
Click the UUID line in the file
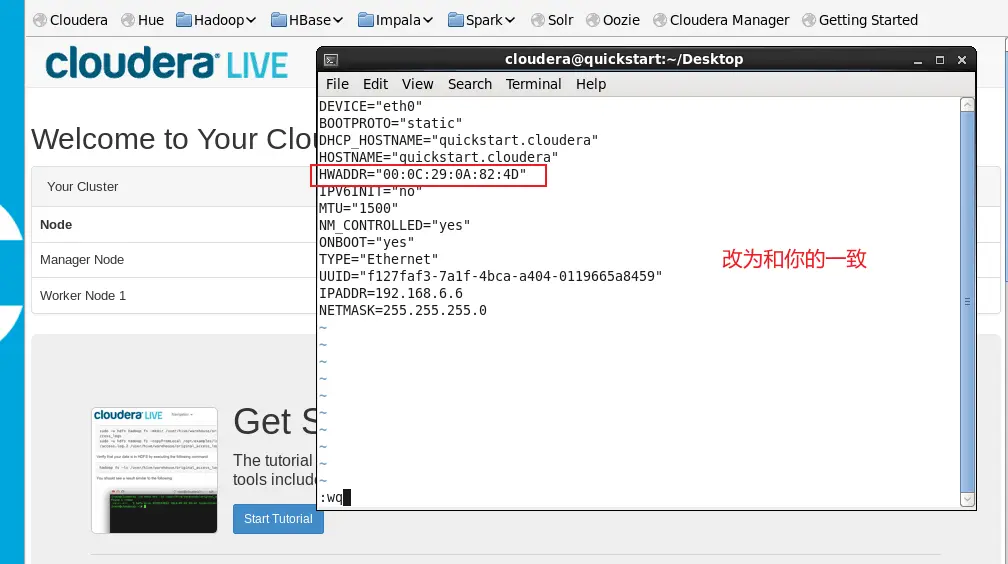coord(490,277)
